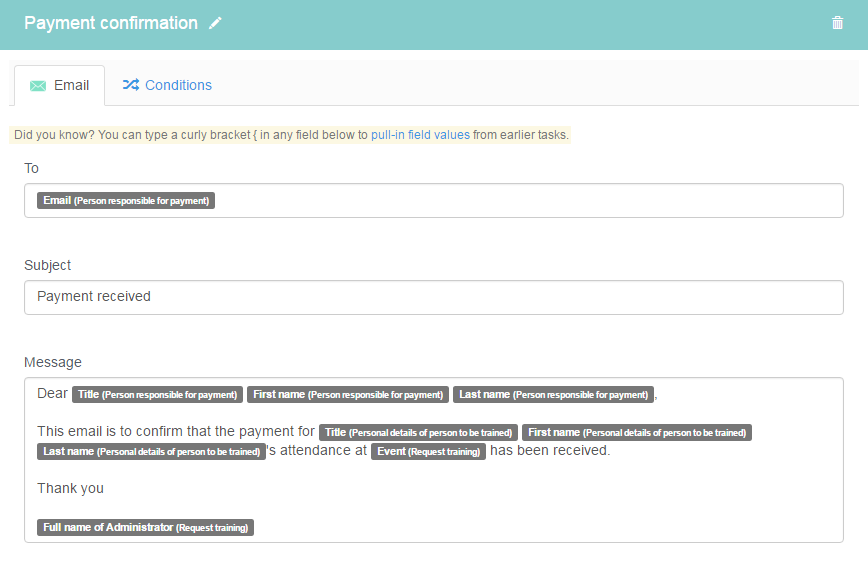Viewport: 868px width, 572px height.
Task: Focus the To recipient field
Action: tap(433, 200)
